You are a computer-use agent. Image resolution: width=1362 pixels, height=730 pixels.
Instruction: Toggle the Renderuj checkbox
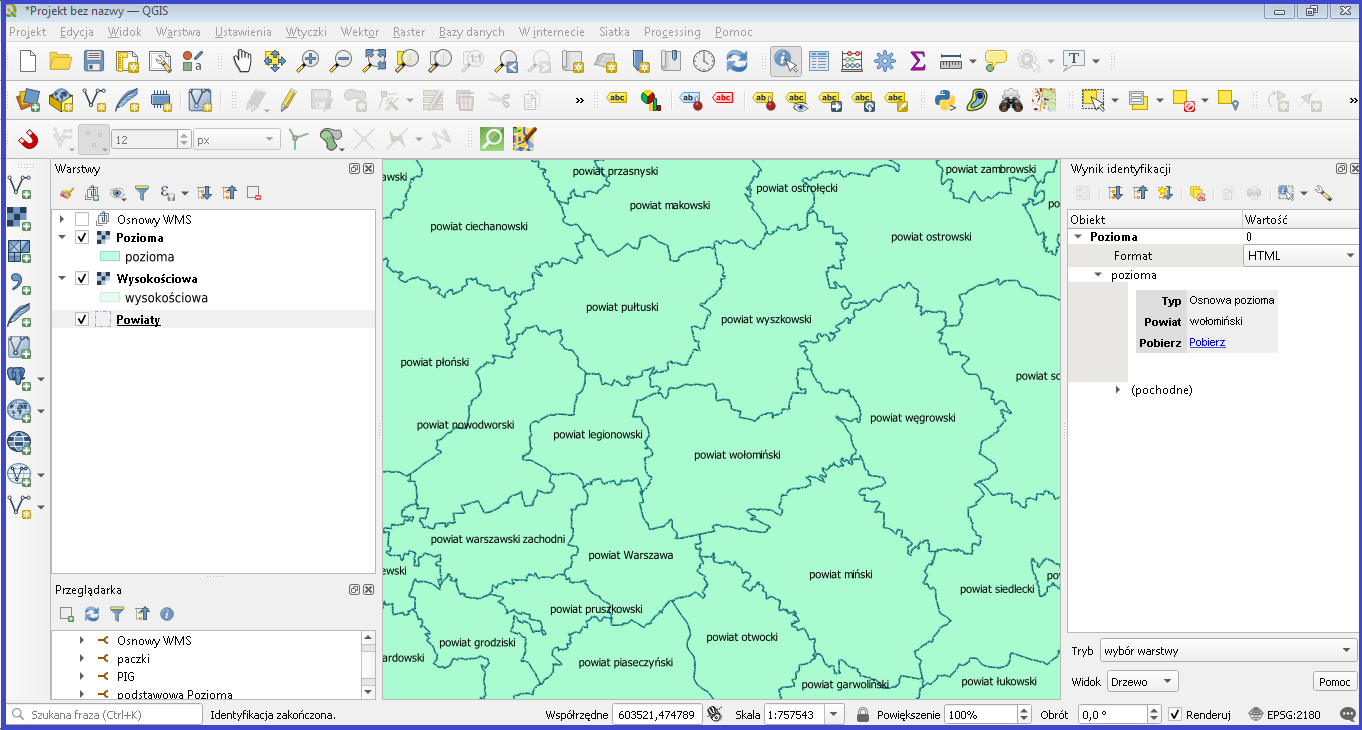click(1176, 715)
